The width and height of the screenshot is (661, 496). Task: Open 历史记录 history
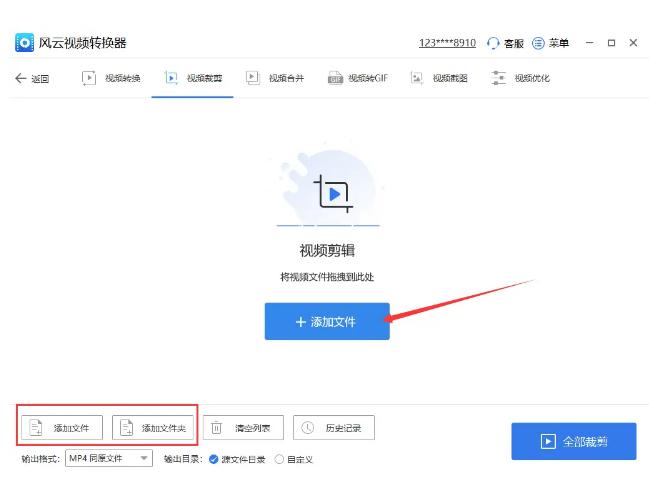pyautogui.click(x=334, y=428)
